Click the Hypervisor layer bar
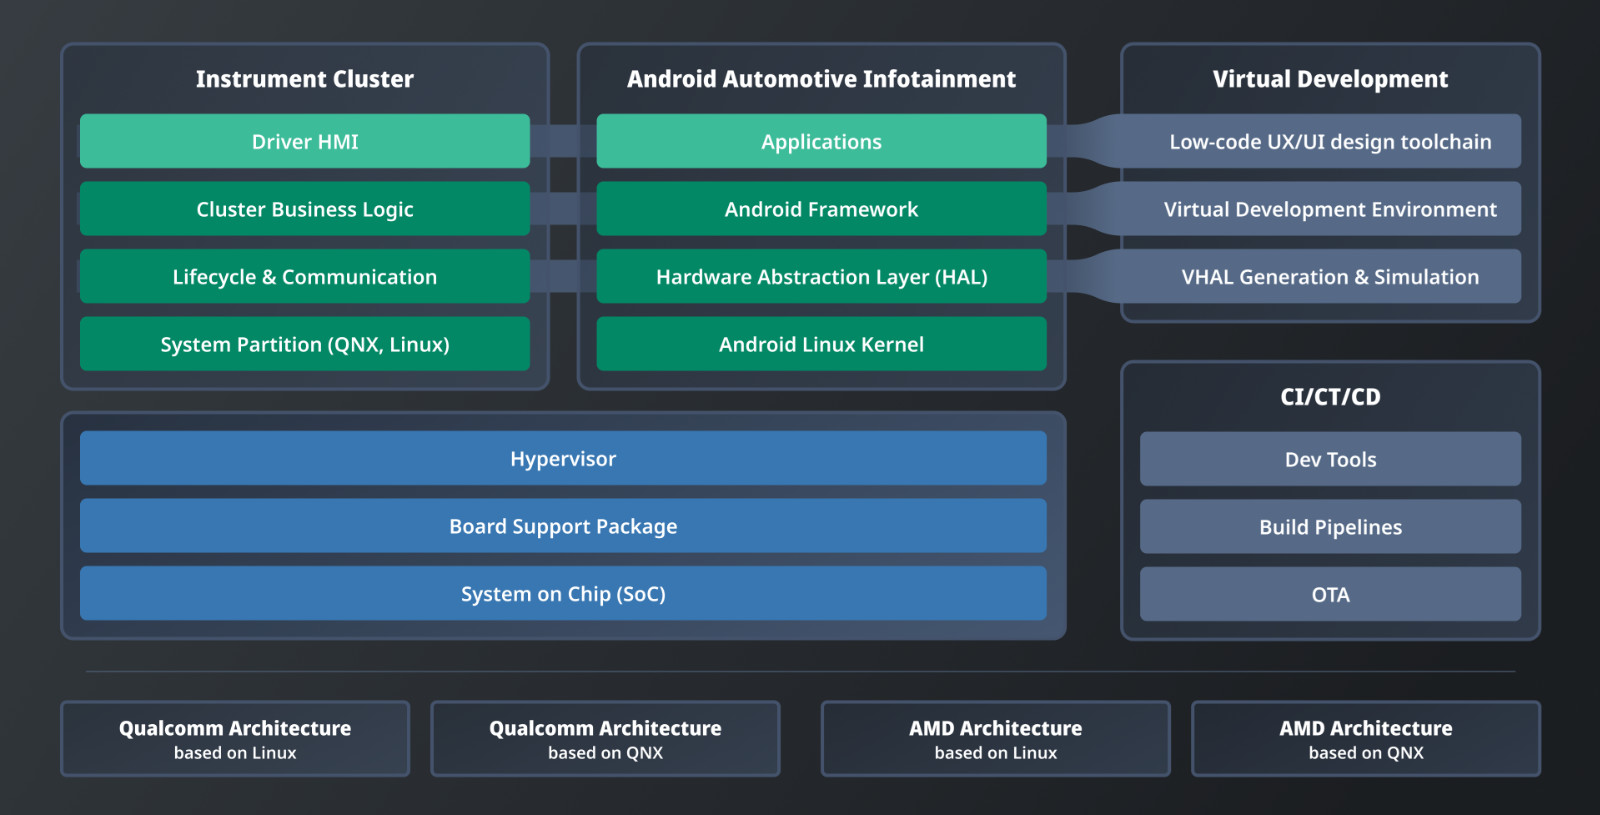This screenshot has height=815, width=1600. 563,459
